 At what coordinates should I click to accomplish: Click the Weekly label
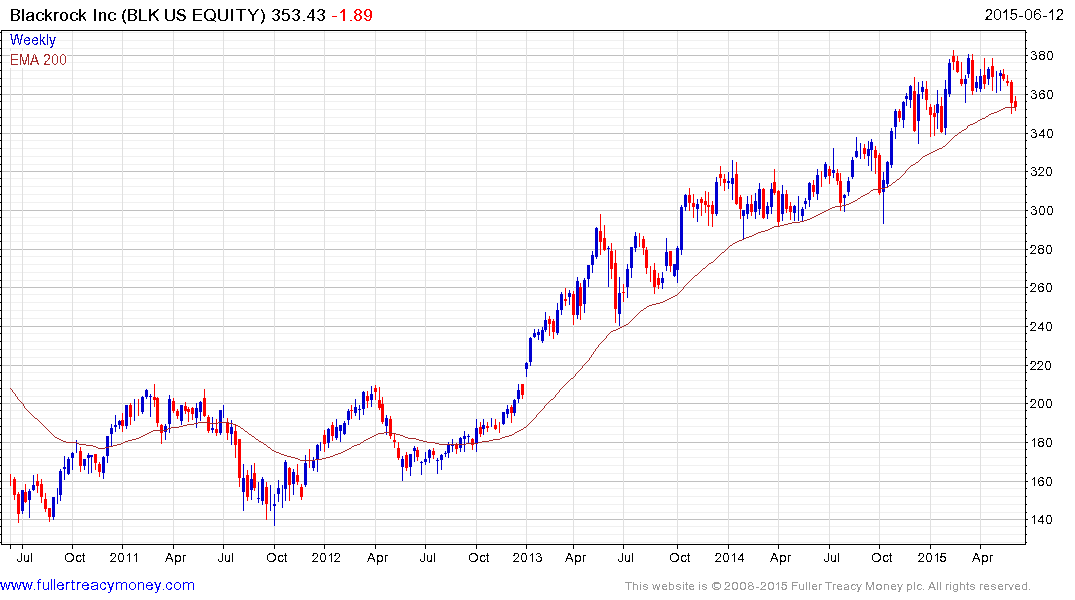33,40
